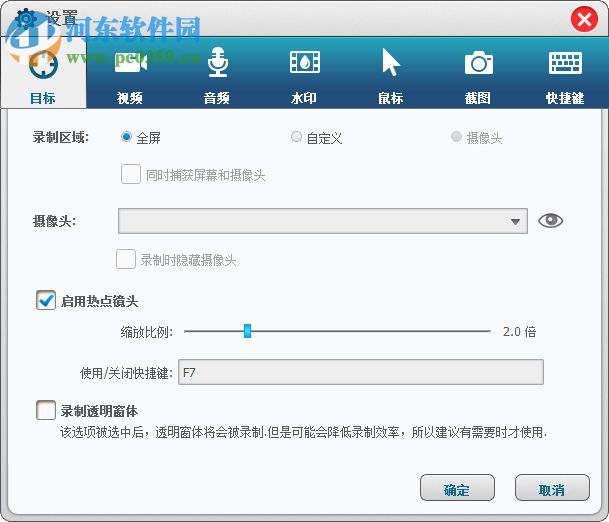The image size is (609, 522).
Task: Open the 目标 target tab crosshair icon
Action: pos(43,64)
